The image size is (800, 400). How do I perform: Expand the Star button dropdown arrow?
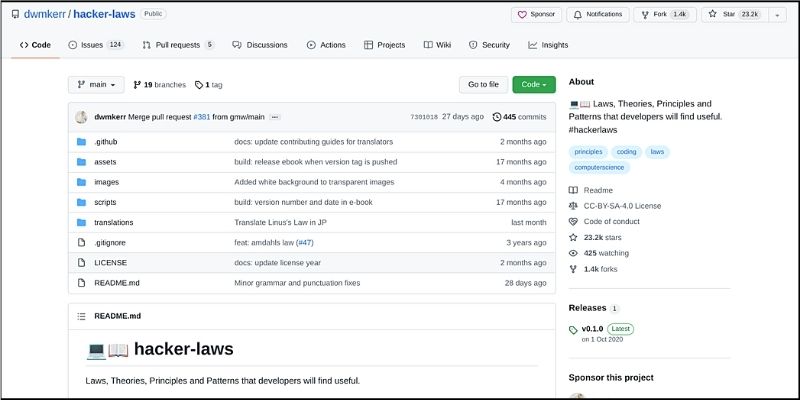click(x=777, y=15)
